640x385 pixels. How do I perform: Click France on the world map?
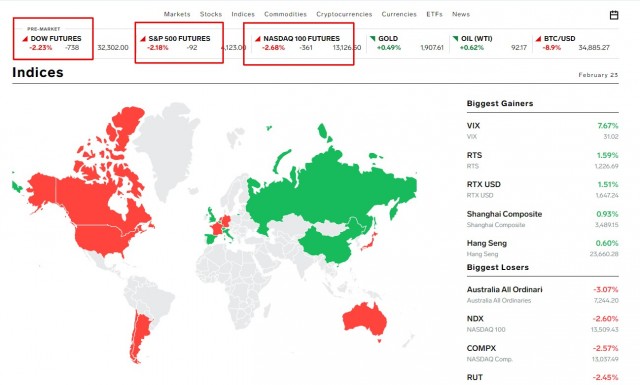pos(217,228)
